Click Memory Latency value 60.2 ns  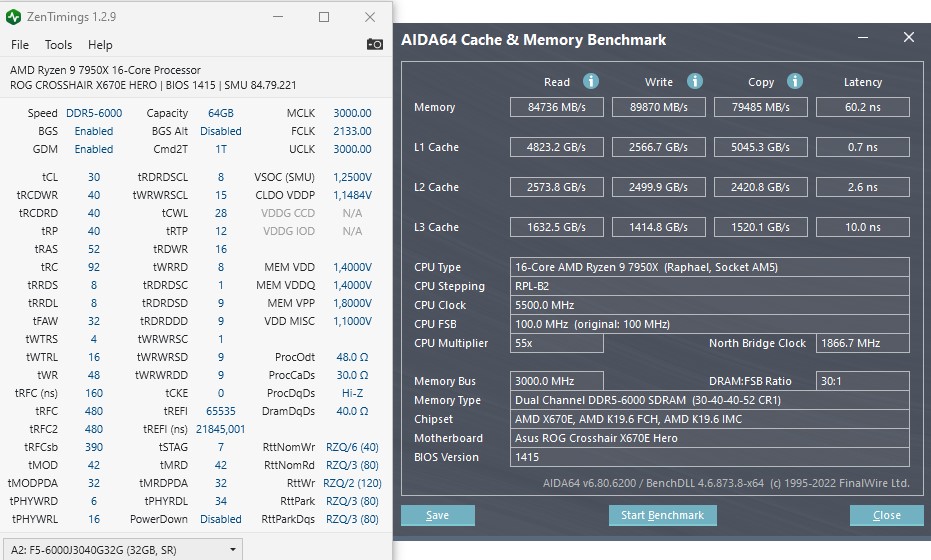point(863,107)
